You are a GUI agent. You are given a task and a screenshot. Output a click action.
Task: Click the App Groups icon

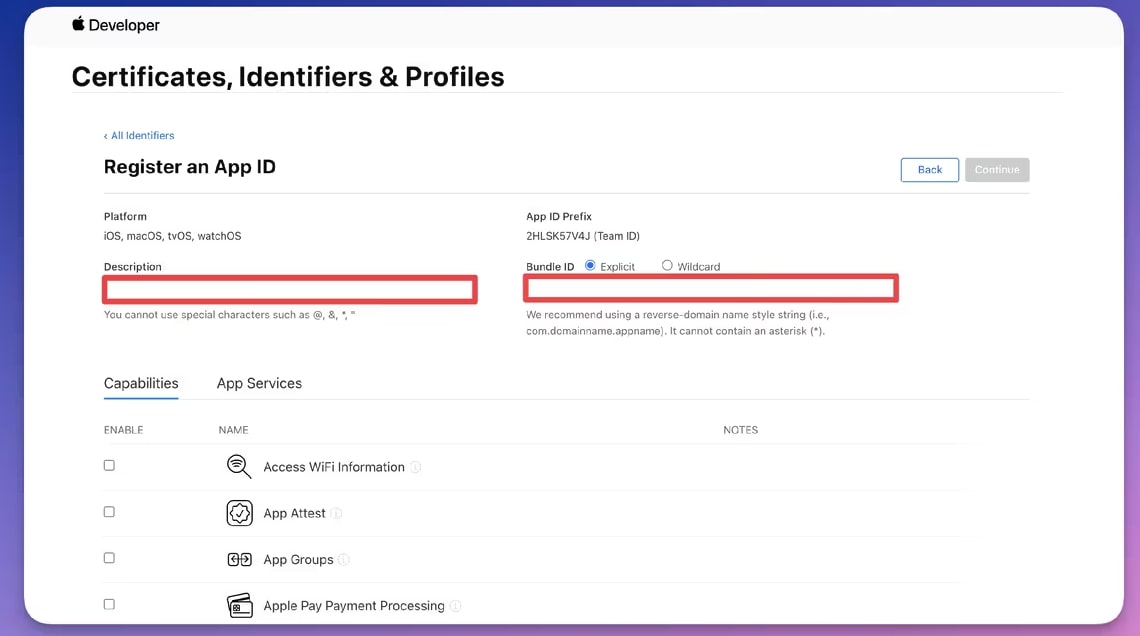239,560
